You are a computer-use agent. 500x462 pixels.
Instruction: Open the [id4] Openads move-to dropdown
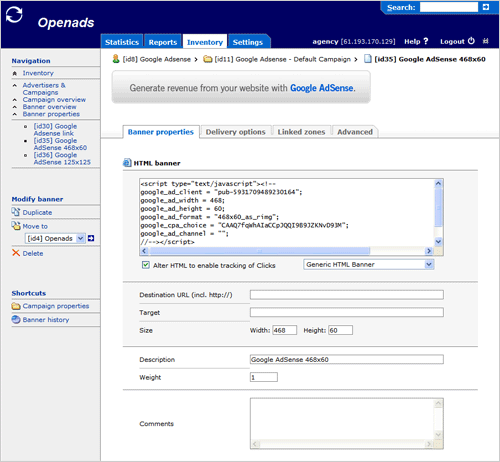[x=55, y=238]
